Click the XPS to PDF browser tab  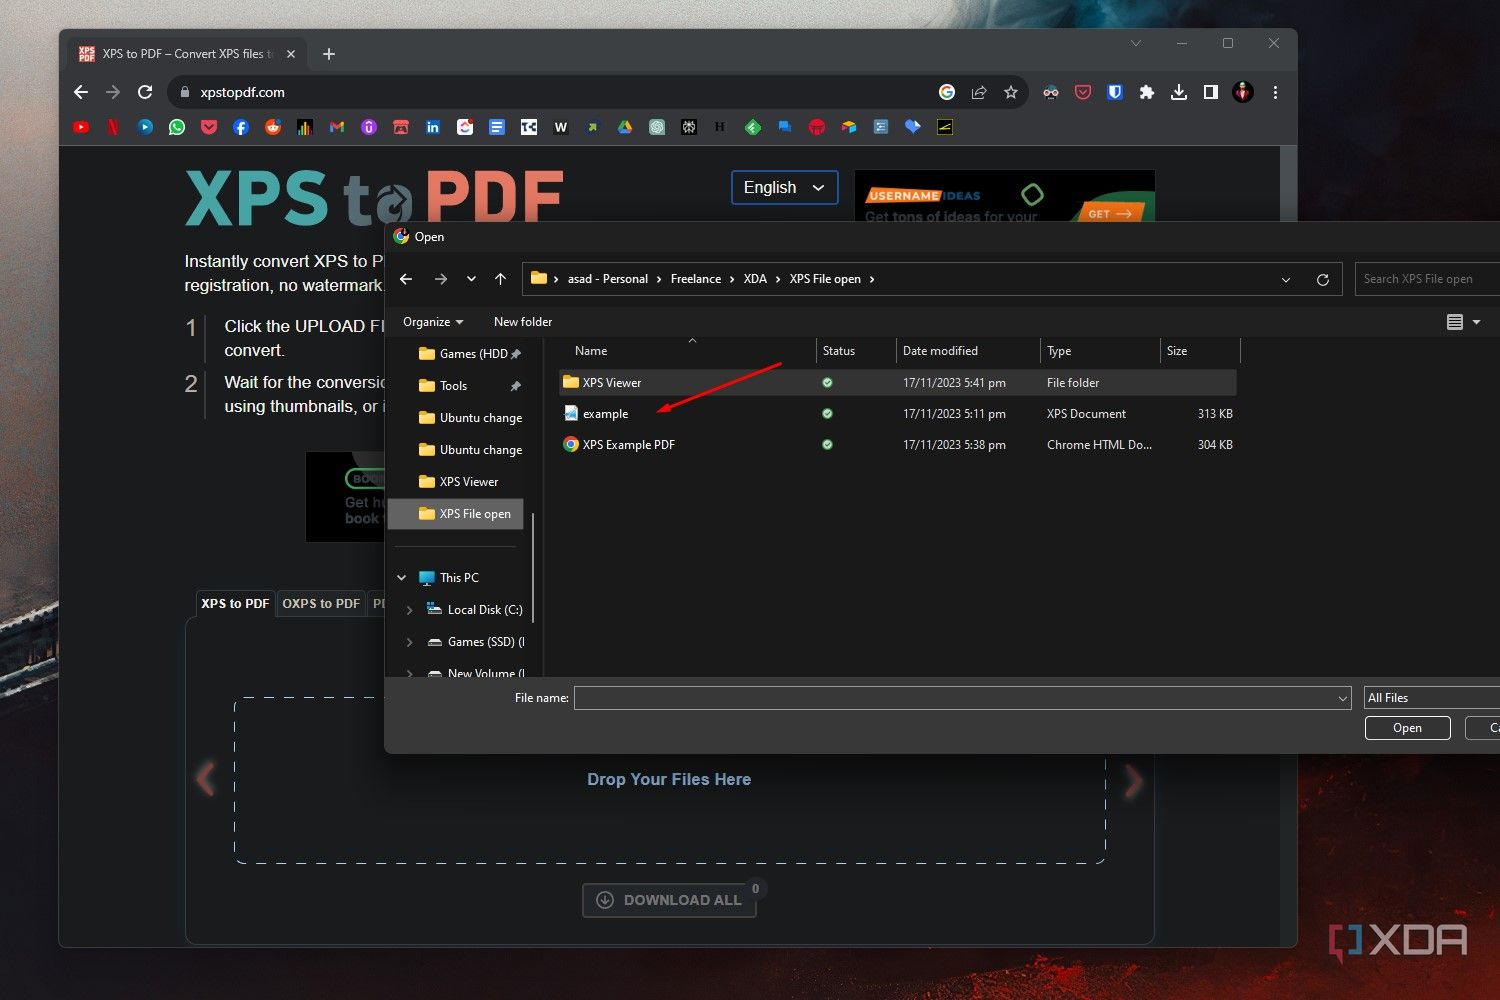(x=187, y=54)
